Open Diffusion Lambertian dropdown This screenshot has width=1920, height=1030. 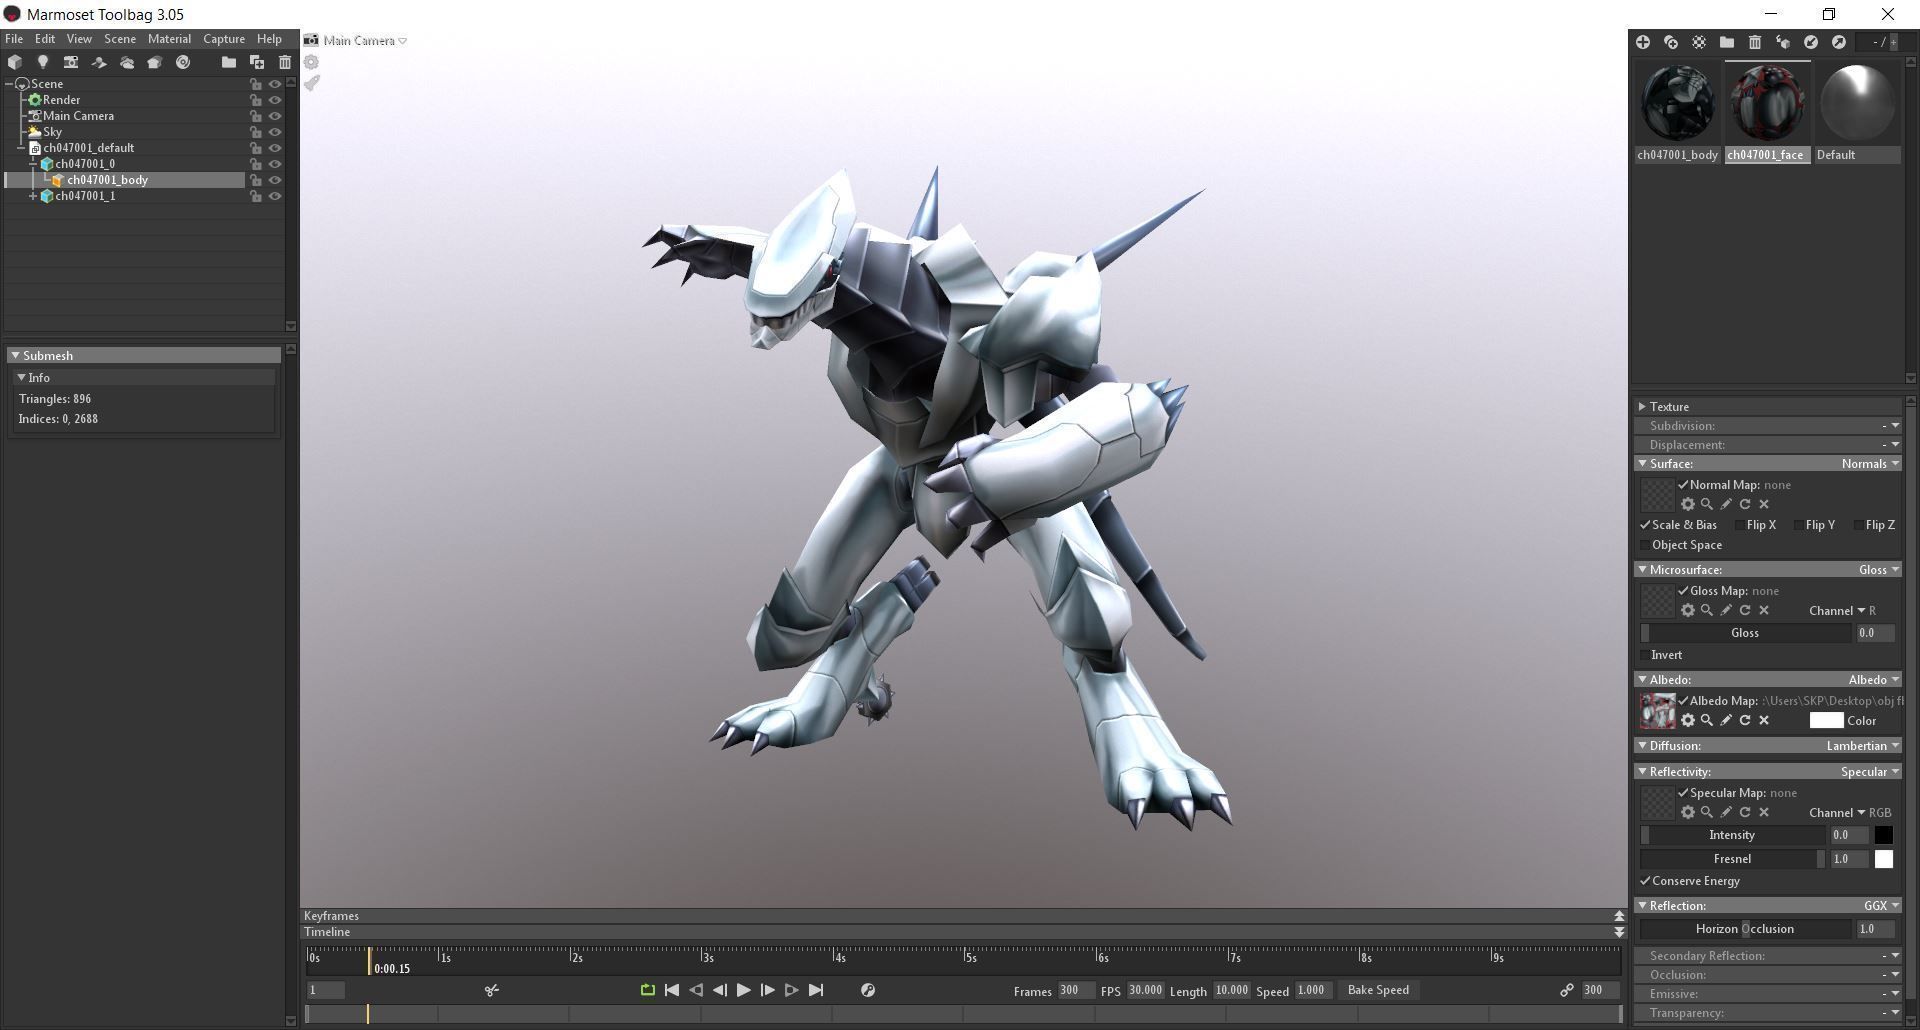click(1862, 746)
